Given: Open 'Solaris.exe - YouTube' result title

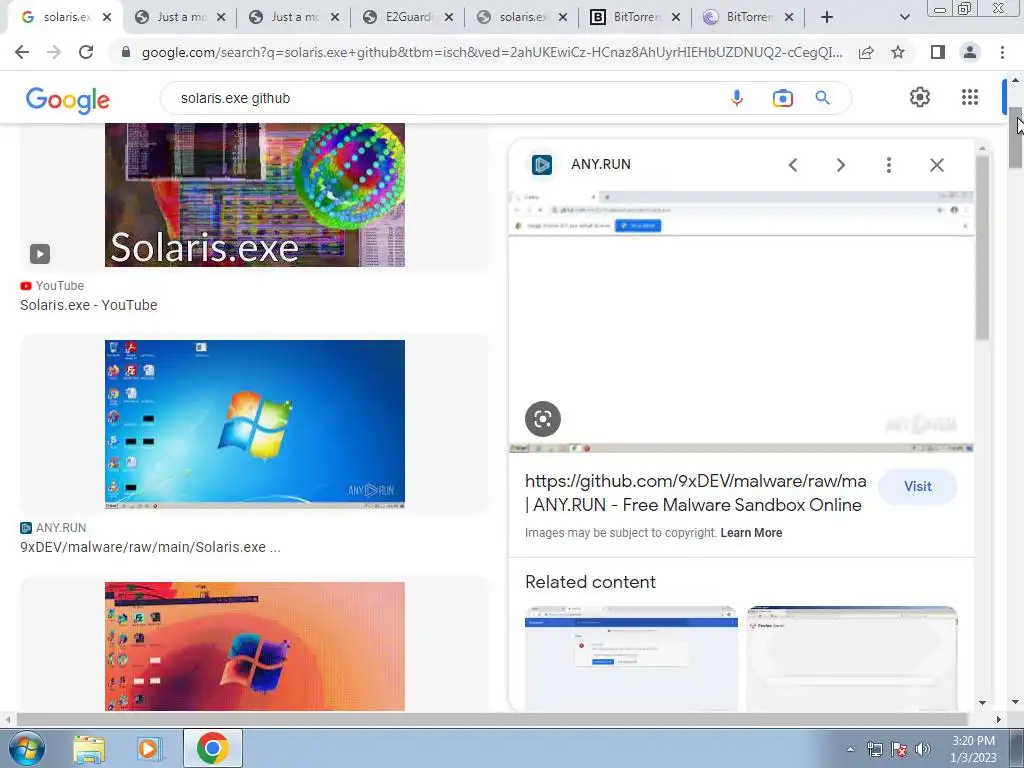Looking at the screenshot, I should [x=88, y=305].
